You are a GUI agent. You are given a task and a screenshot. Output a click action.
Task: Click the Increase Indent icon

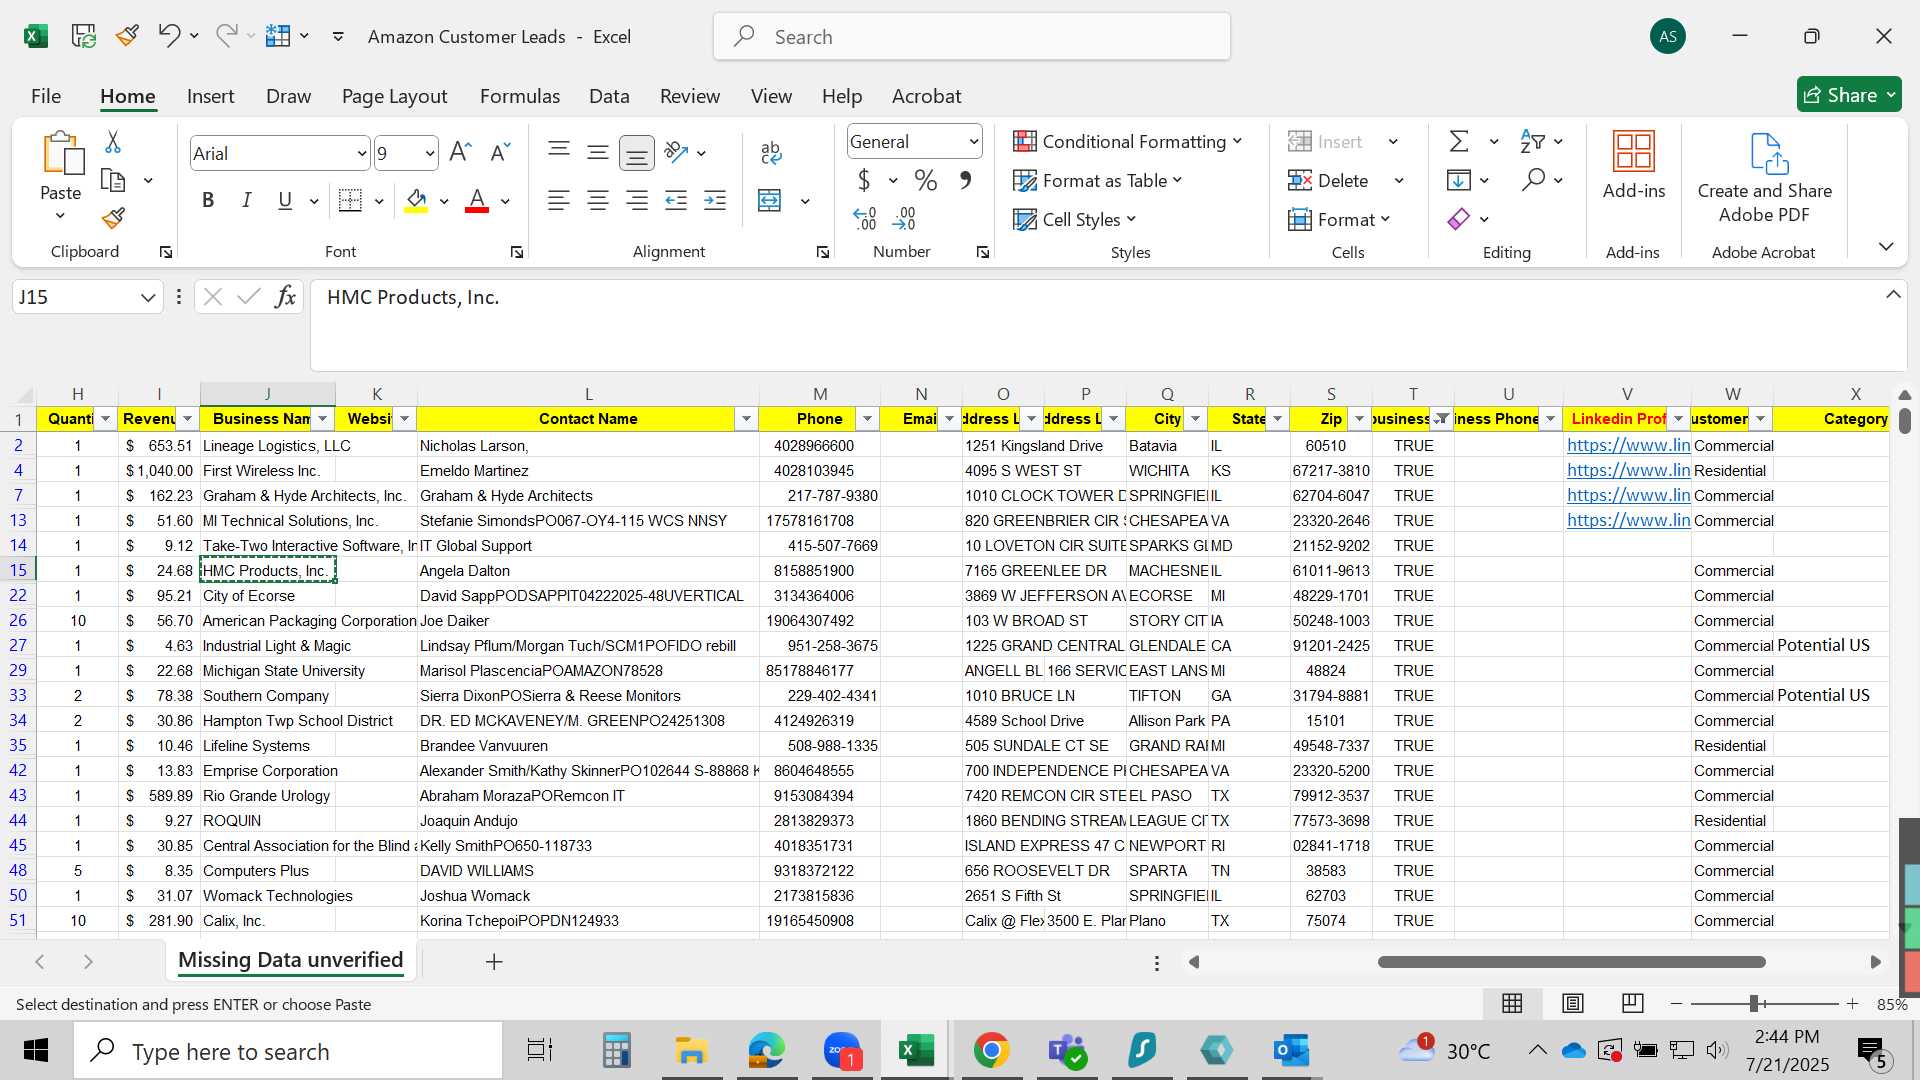[715, 200]
